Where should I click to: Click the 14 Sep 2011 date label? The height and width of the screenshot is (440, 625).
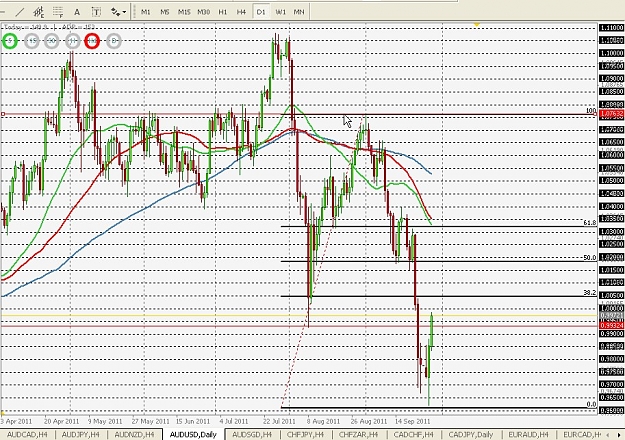(x=413, y=421)
